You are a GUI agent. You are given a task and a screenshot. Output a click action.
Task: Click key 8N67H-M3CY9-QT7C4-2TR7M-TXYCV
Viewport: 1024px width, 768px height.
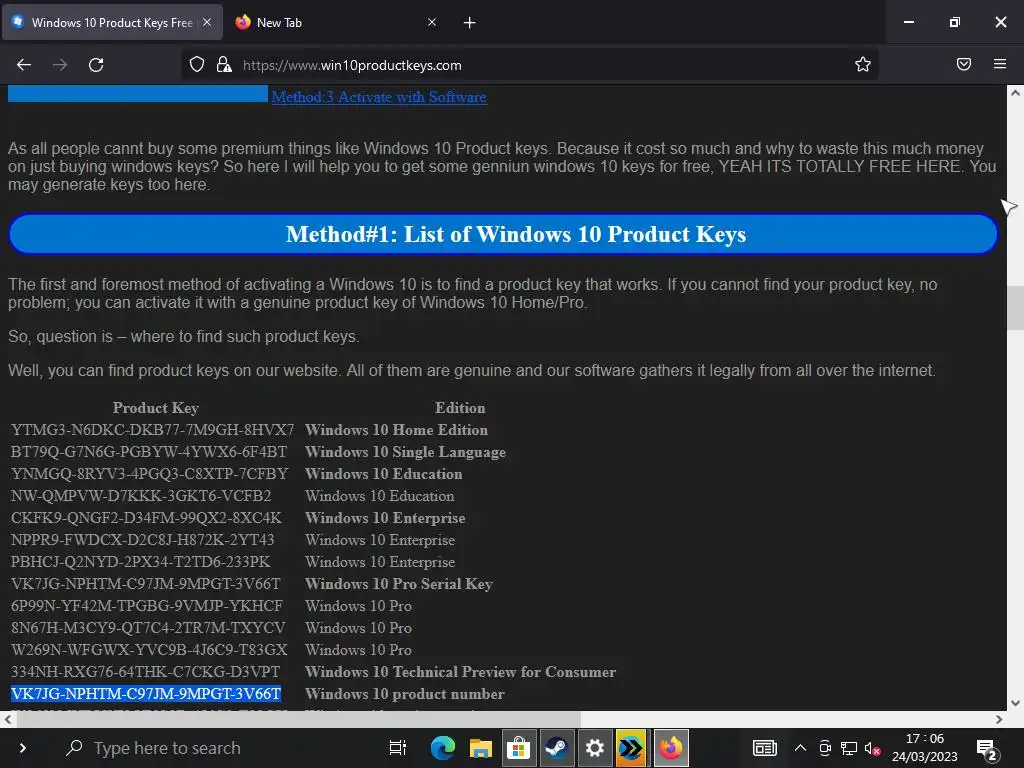click(148, 628)
